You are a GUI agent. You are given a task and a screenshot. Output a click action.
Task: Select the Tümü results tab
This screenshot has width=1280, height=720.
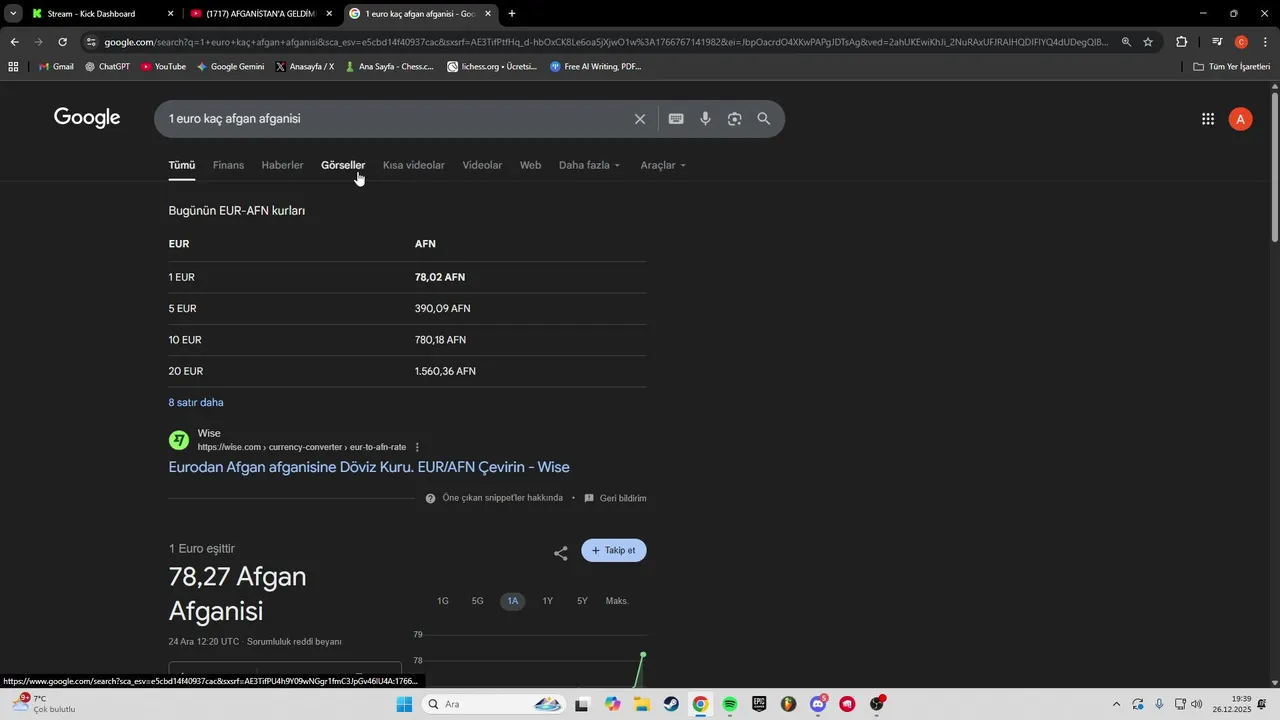pyautogui.click(x=182, y=165)
